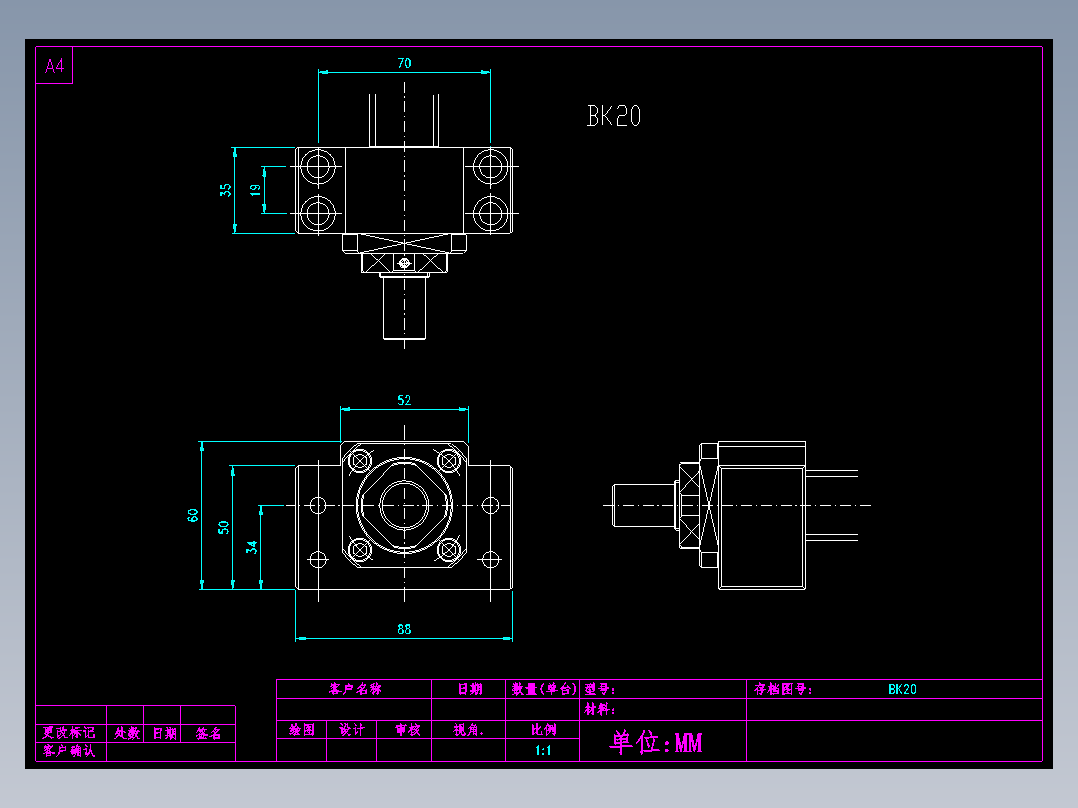Click the 50 dimension value

[x=223, y=527]
